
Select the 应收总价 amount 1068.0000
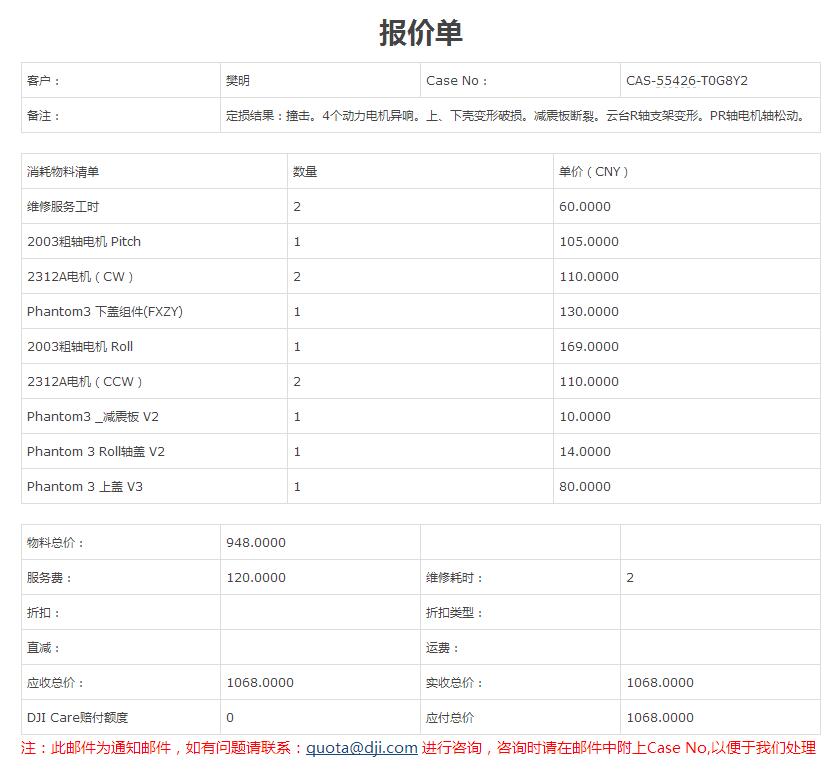click(260, 682)
